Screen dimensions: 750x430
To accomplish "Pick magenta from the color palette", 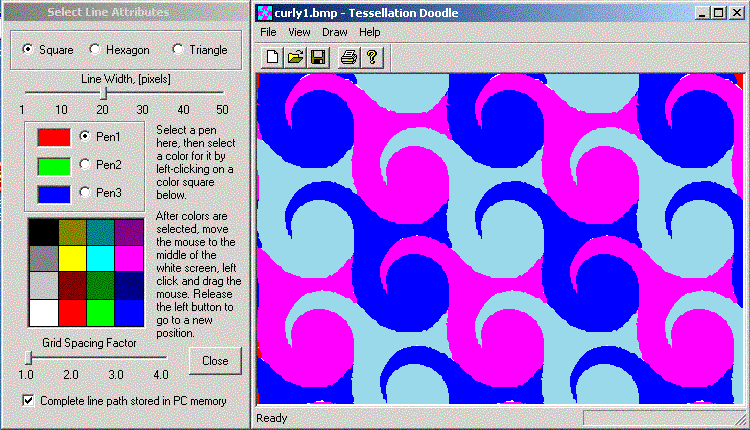I will tap(129, 259).
